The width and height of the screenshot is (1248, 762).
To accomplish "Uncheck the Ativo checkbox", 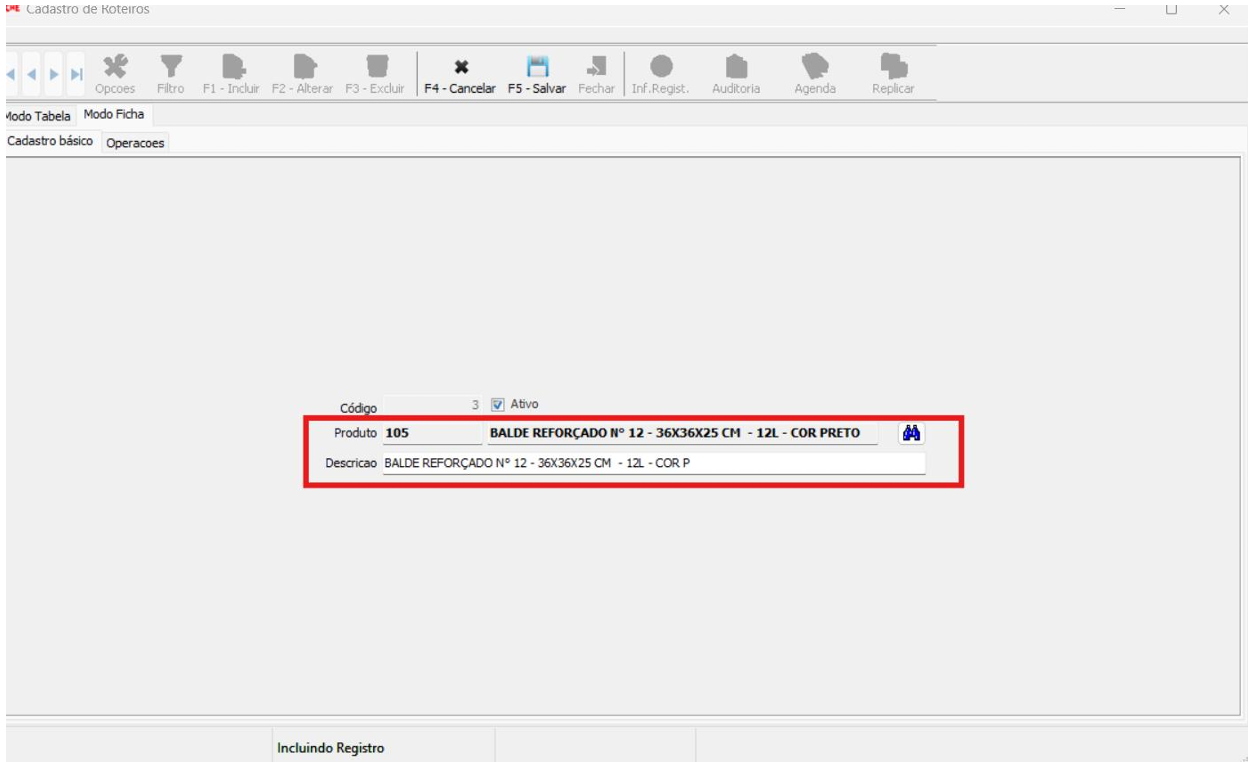I will (x=498, y=406).
